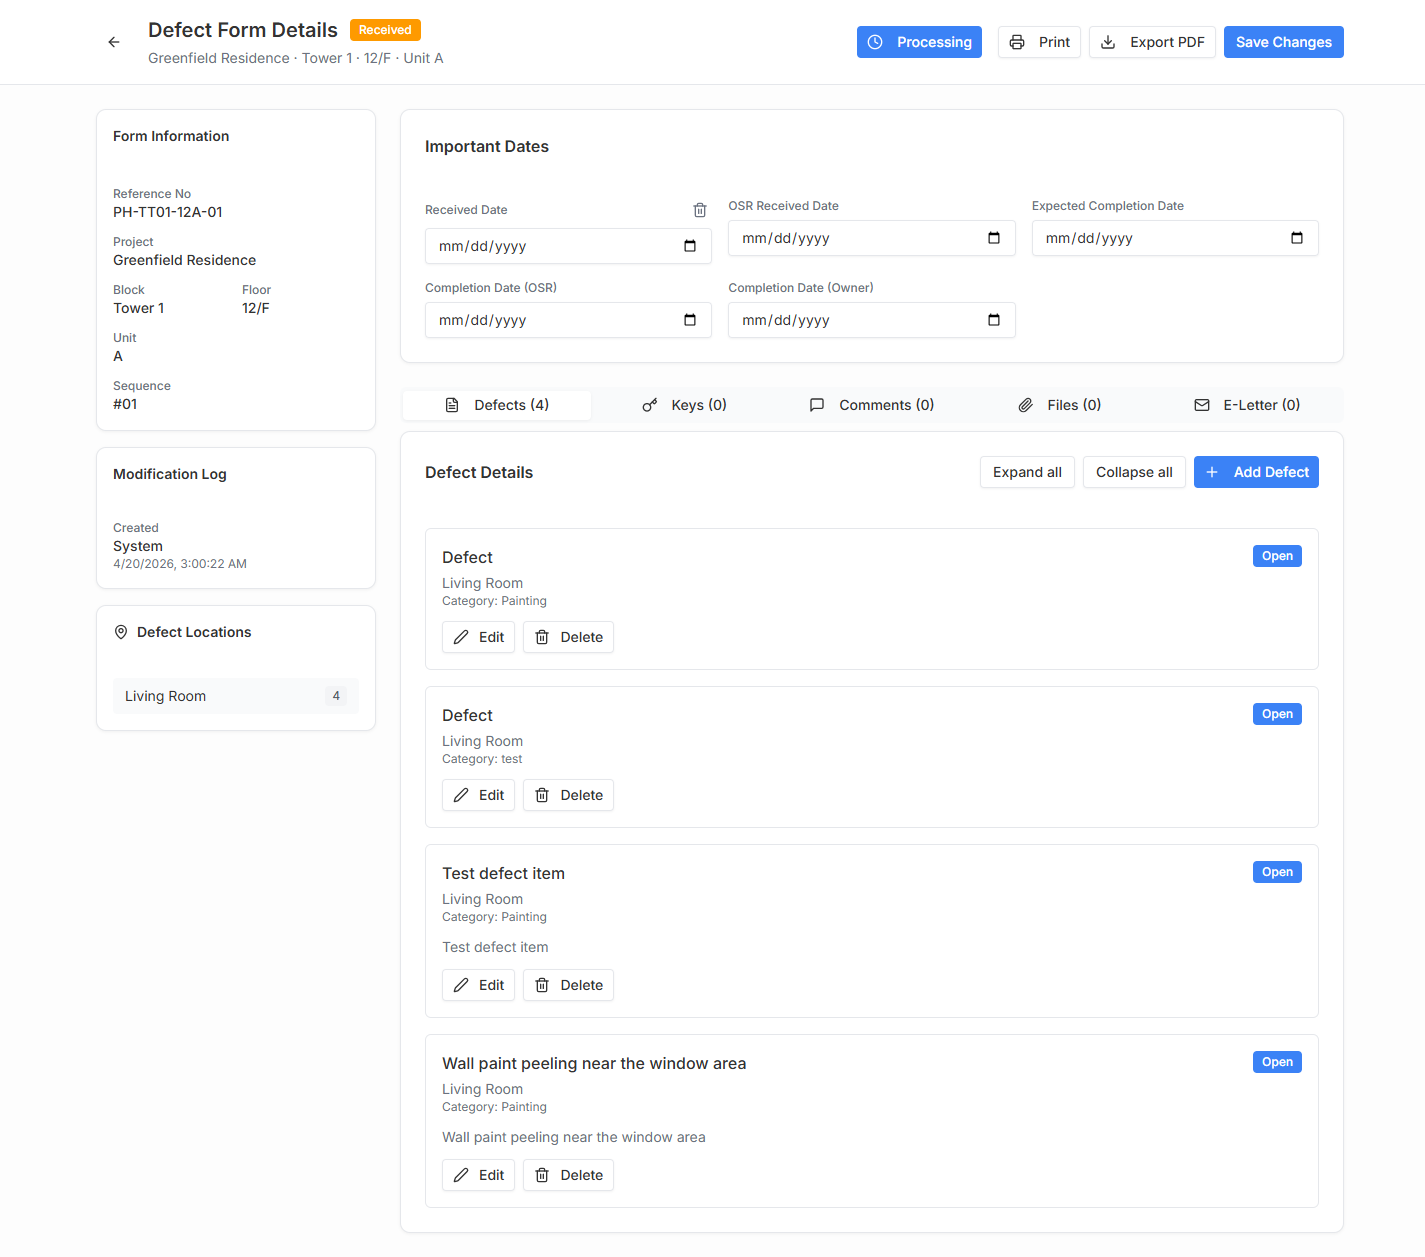This screenshot has width=1425, height=1257.
Task: Open calendar picker for Received Date
Action: click(690, 246)
